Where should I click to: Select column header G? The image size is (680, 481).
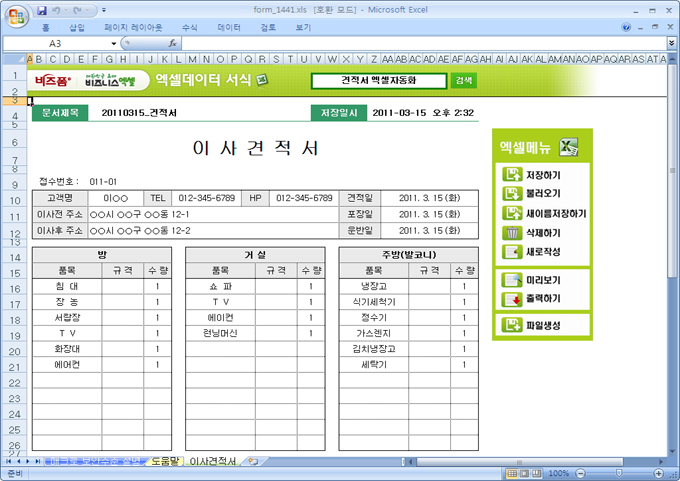[x=109, y=59]
